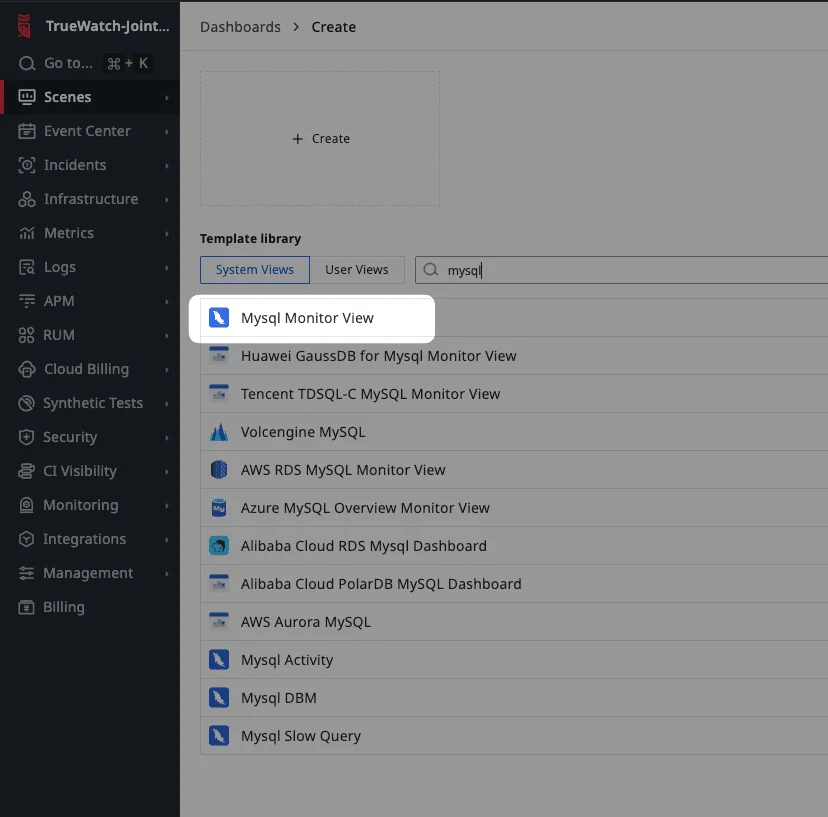The image size is (828, 817).
Task: Select Tencent TDSQL-C MySQL Monitor View
Action: [514, 393]
